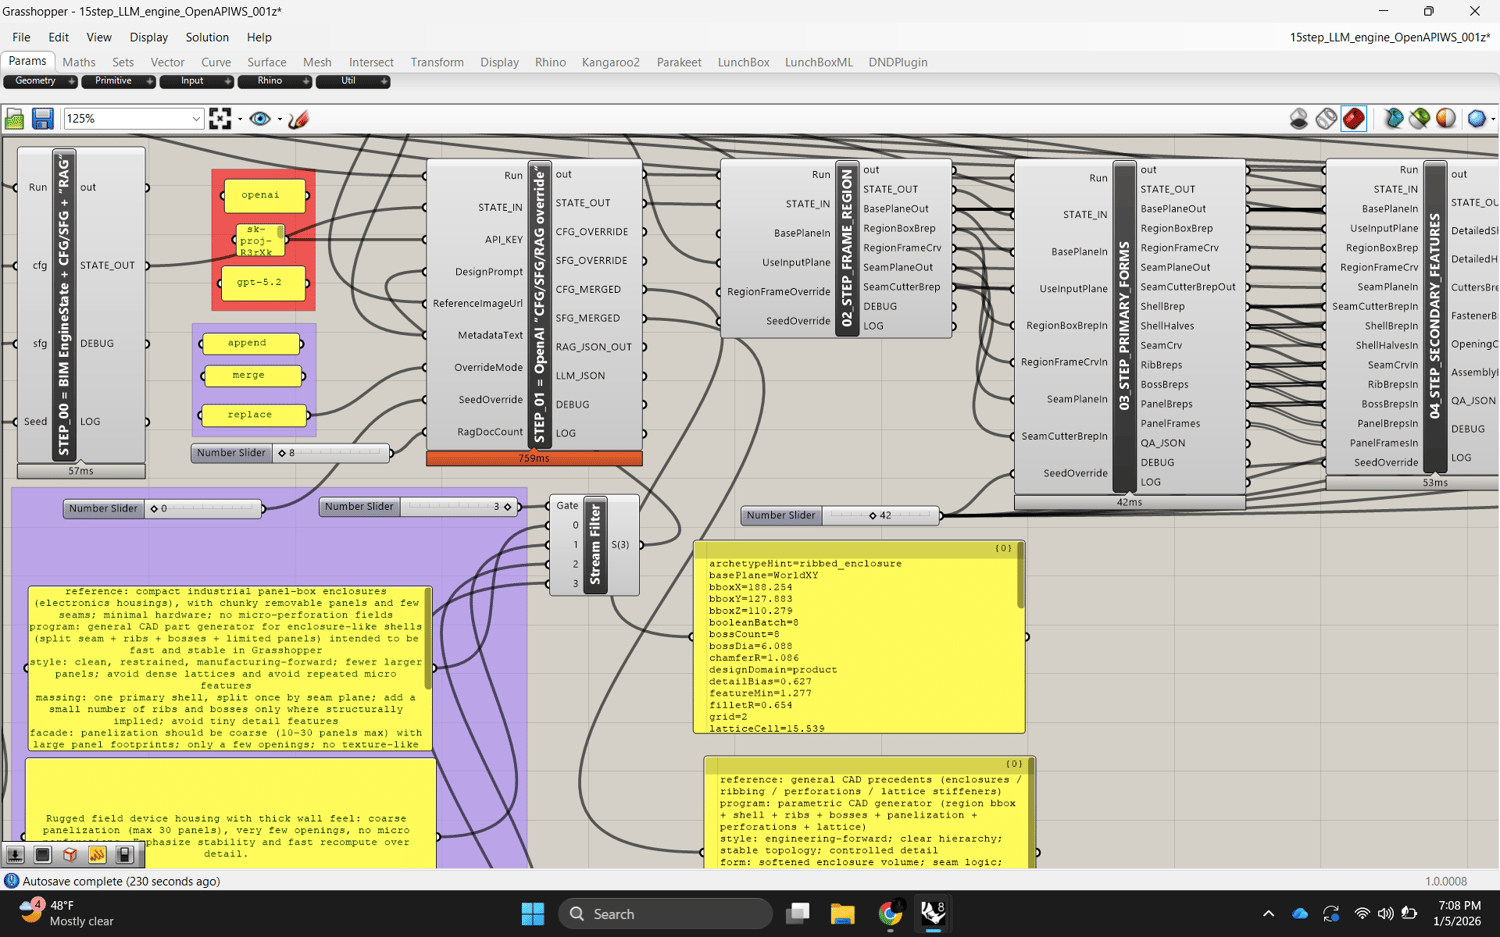The width and height of the screenshot is (1500, 937).
Task: Open the Solution menu
Action: click(207, 37)
